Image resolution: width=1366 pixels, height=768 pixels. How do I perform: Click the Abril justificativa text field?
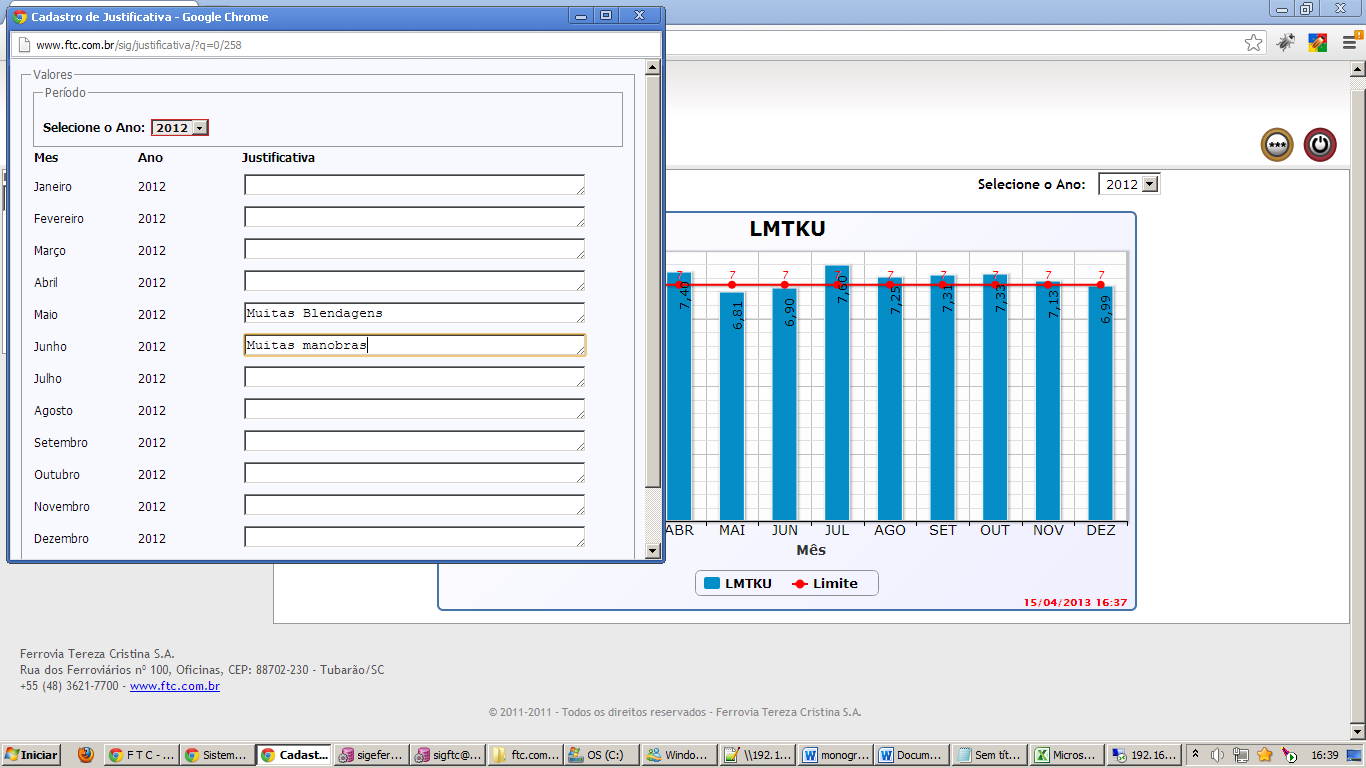click(415, 281)
